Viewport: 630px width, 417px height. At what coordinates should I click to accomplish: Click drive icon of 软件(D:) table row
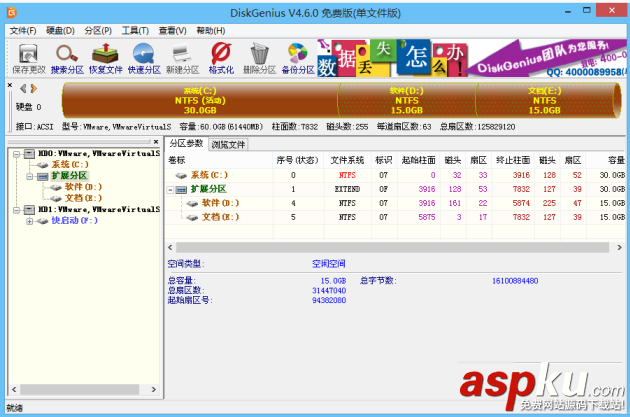click(x=192, y=203)
